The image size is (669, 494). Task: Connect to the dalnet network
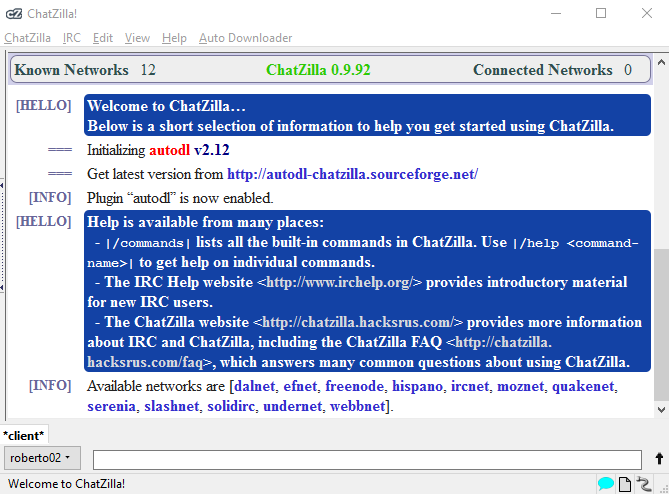(255, 386)
